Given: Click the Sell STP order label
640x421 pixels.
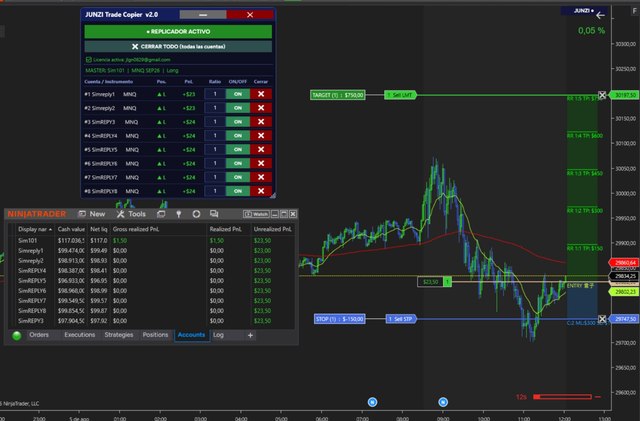Looking at the screenshot, I should tap(401, 319).
